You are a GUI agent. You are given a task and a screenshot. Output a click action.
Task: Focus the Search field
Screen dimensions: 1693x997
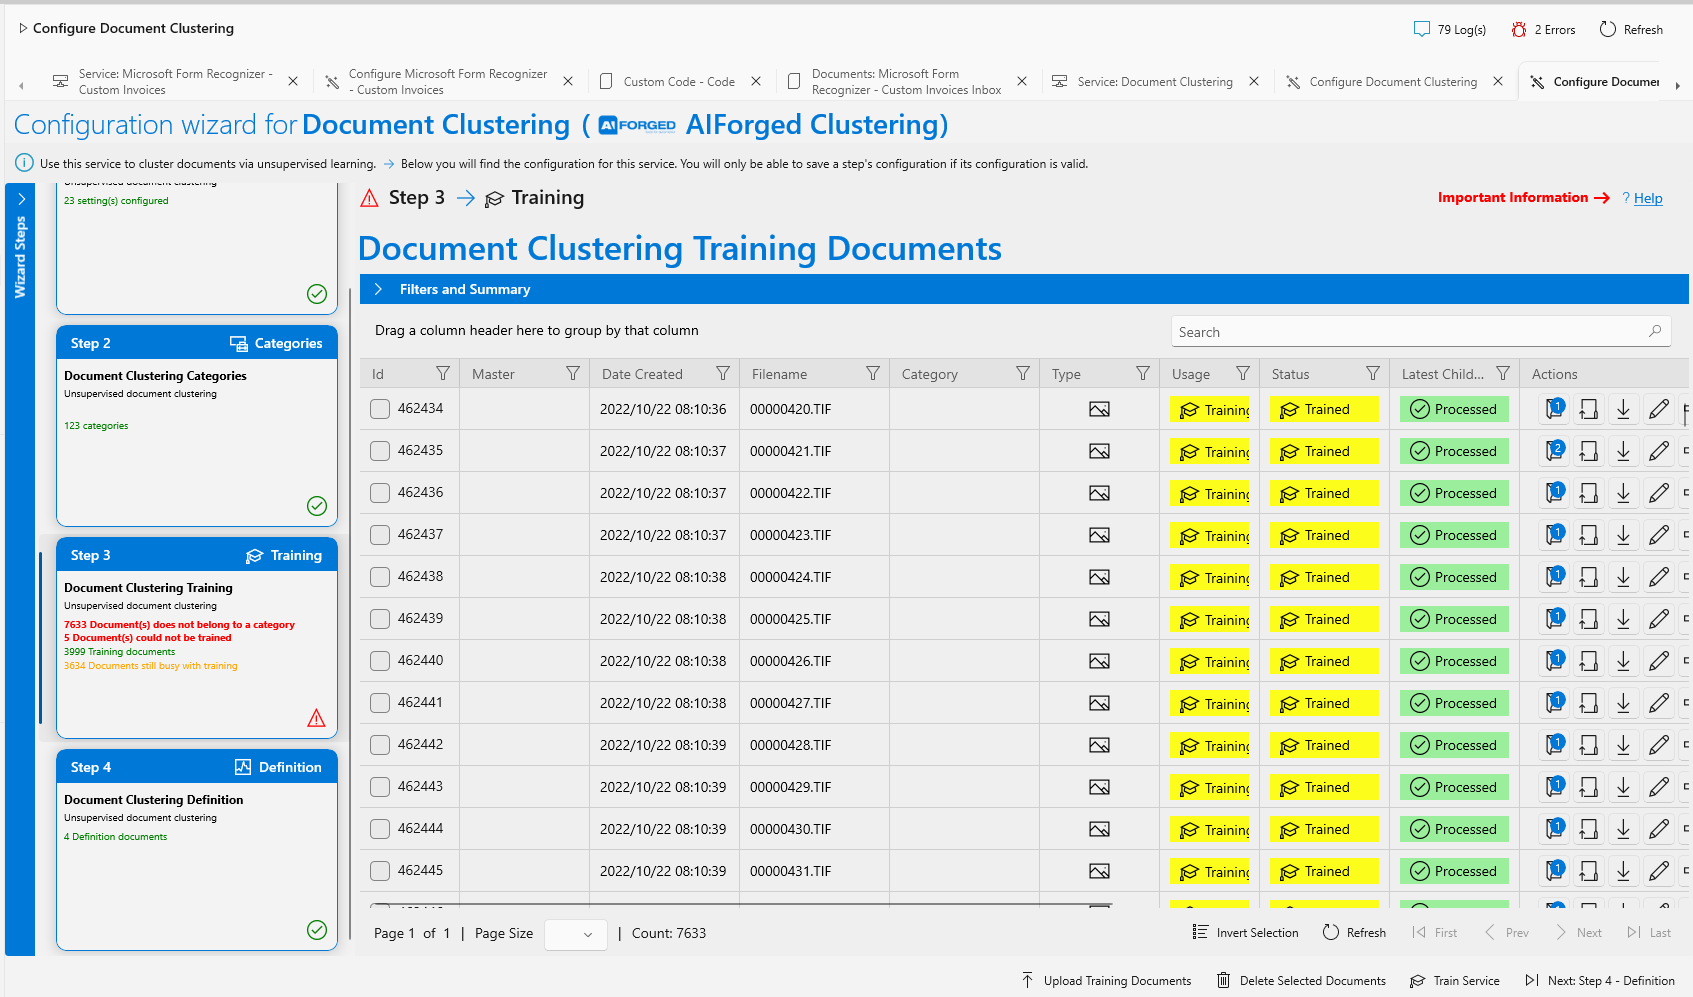click(x=1420, y=332)
